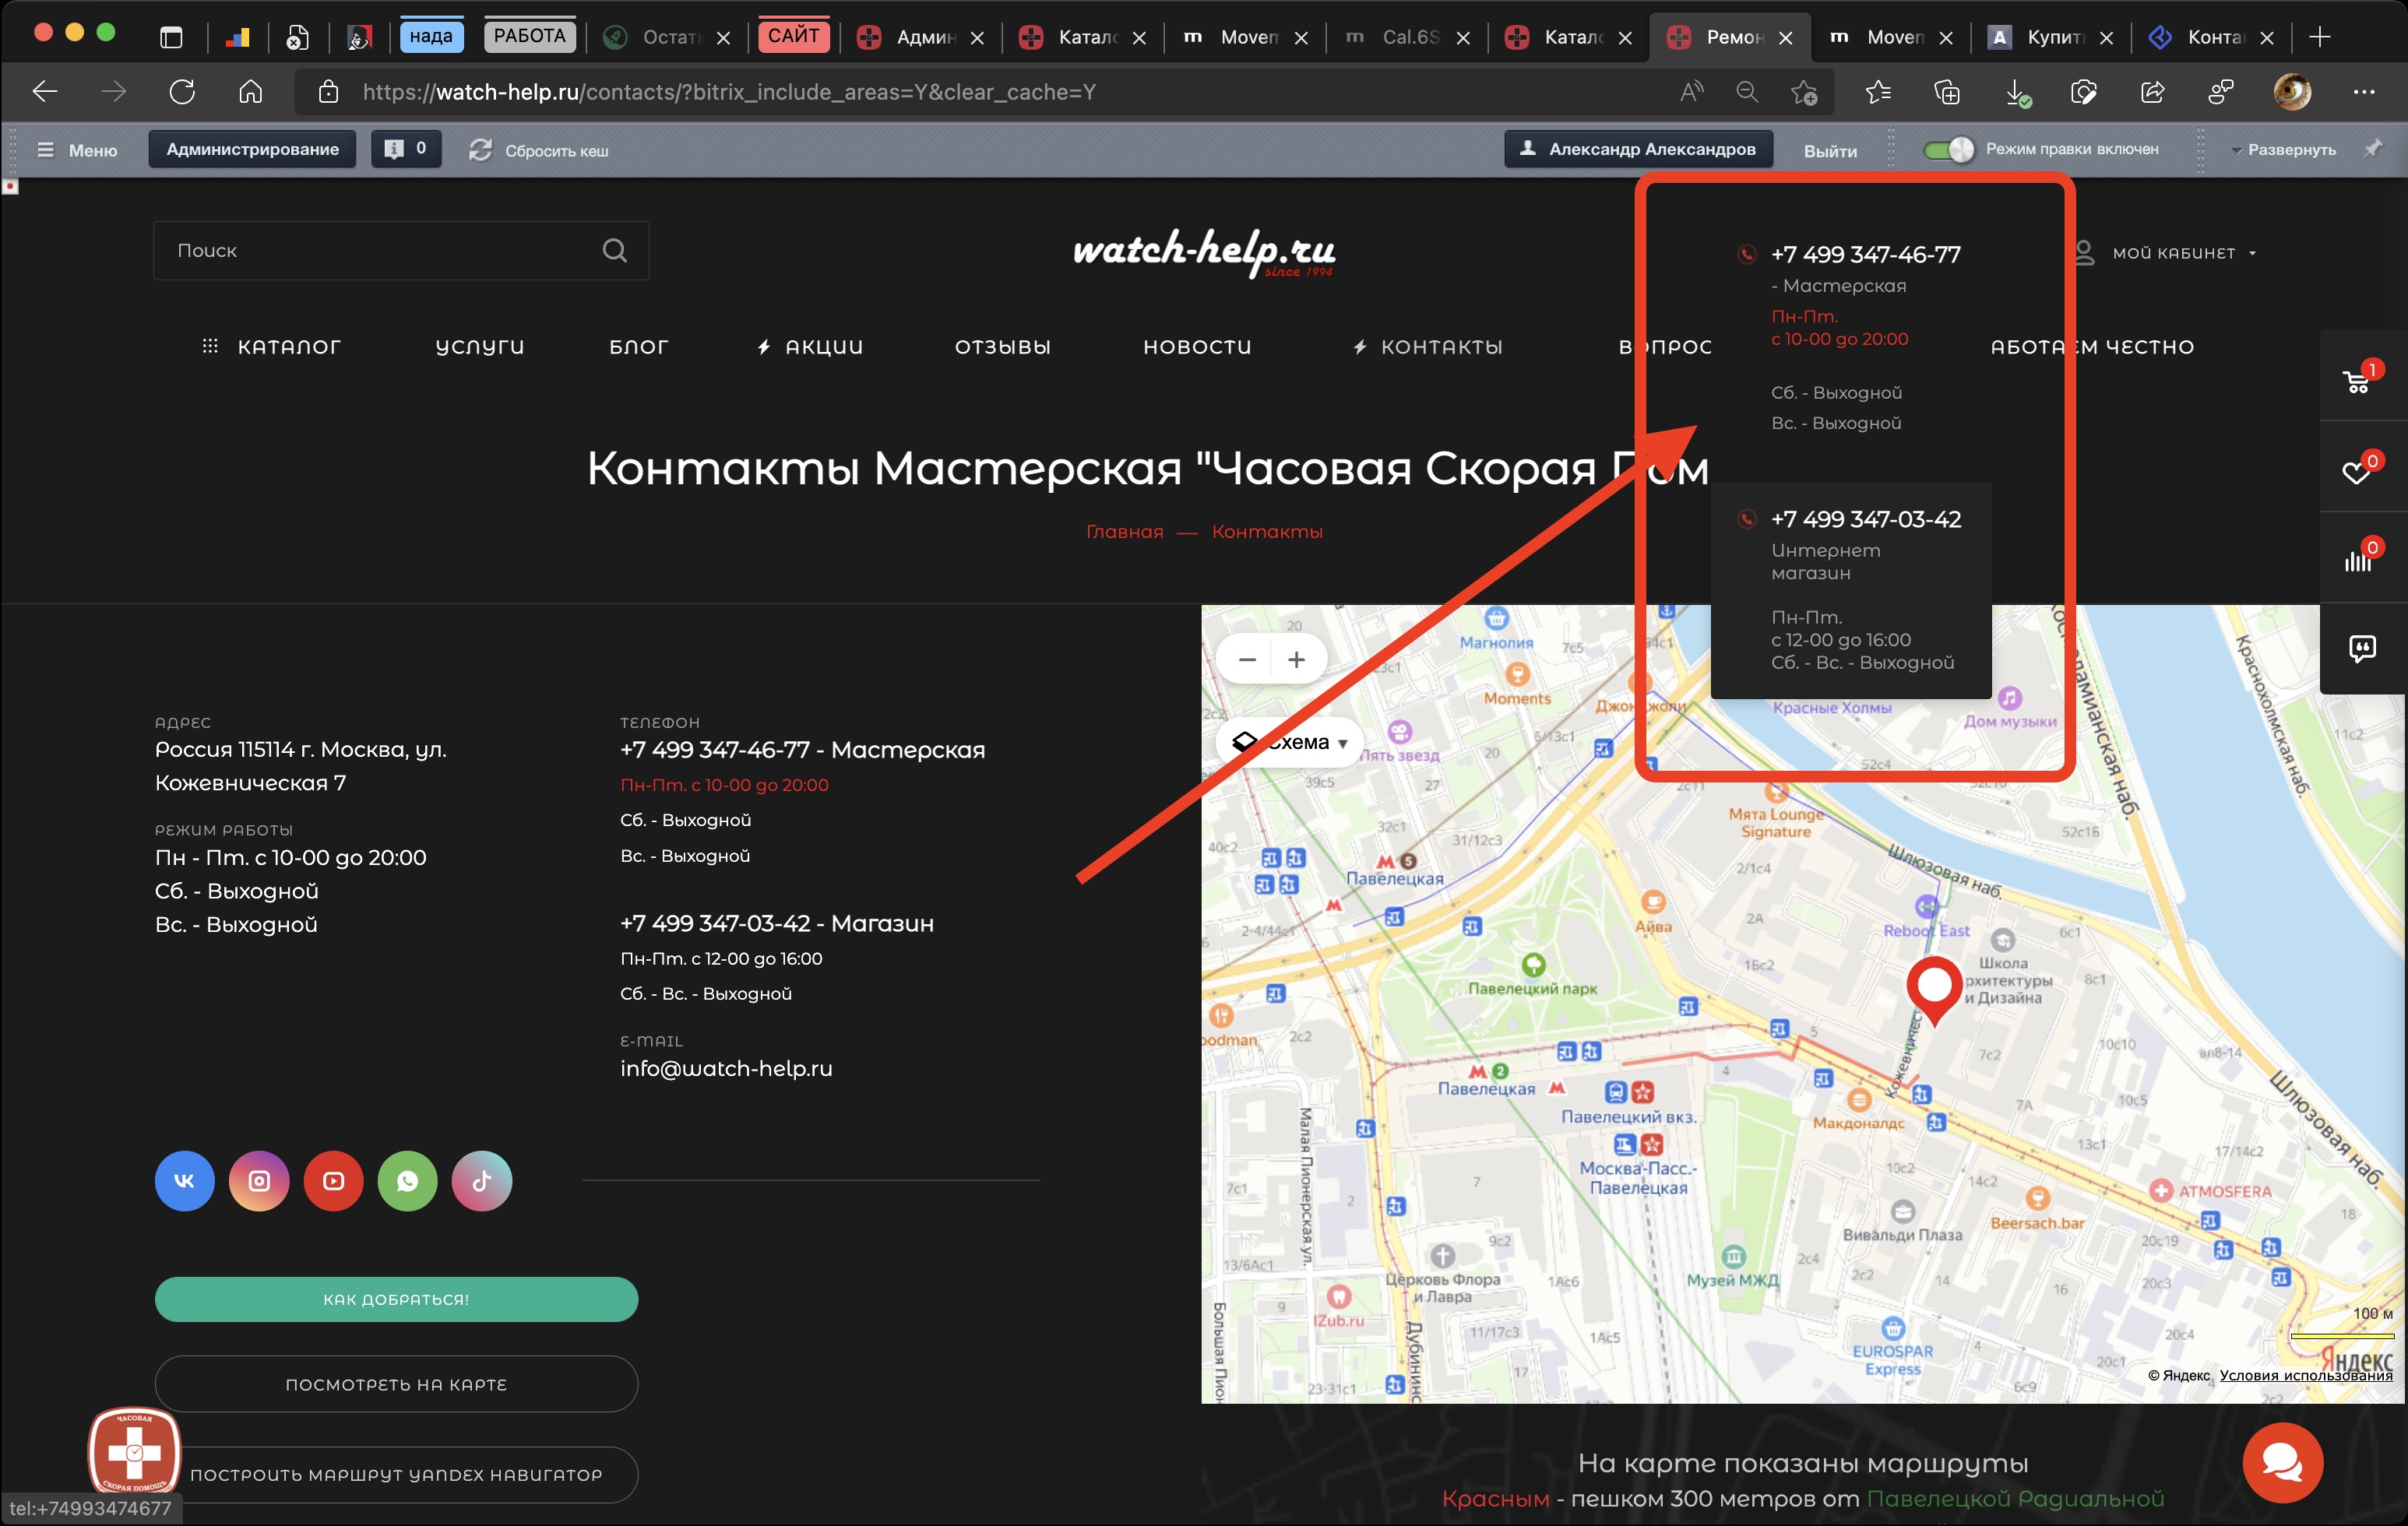This screenshot has height=1526, width=2408.
Task: Open the share icon in browser toolbar
Action: click(2153, 92)
